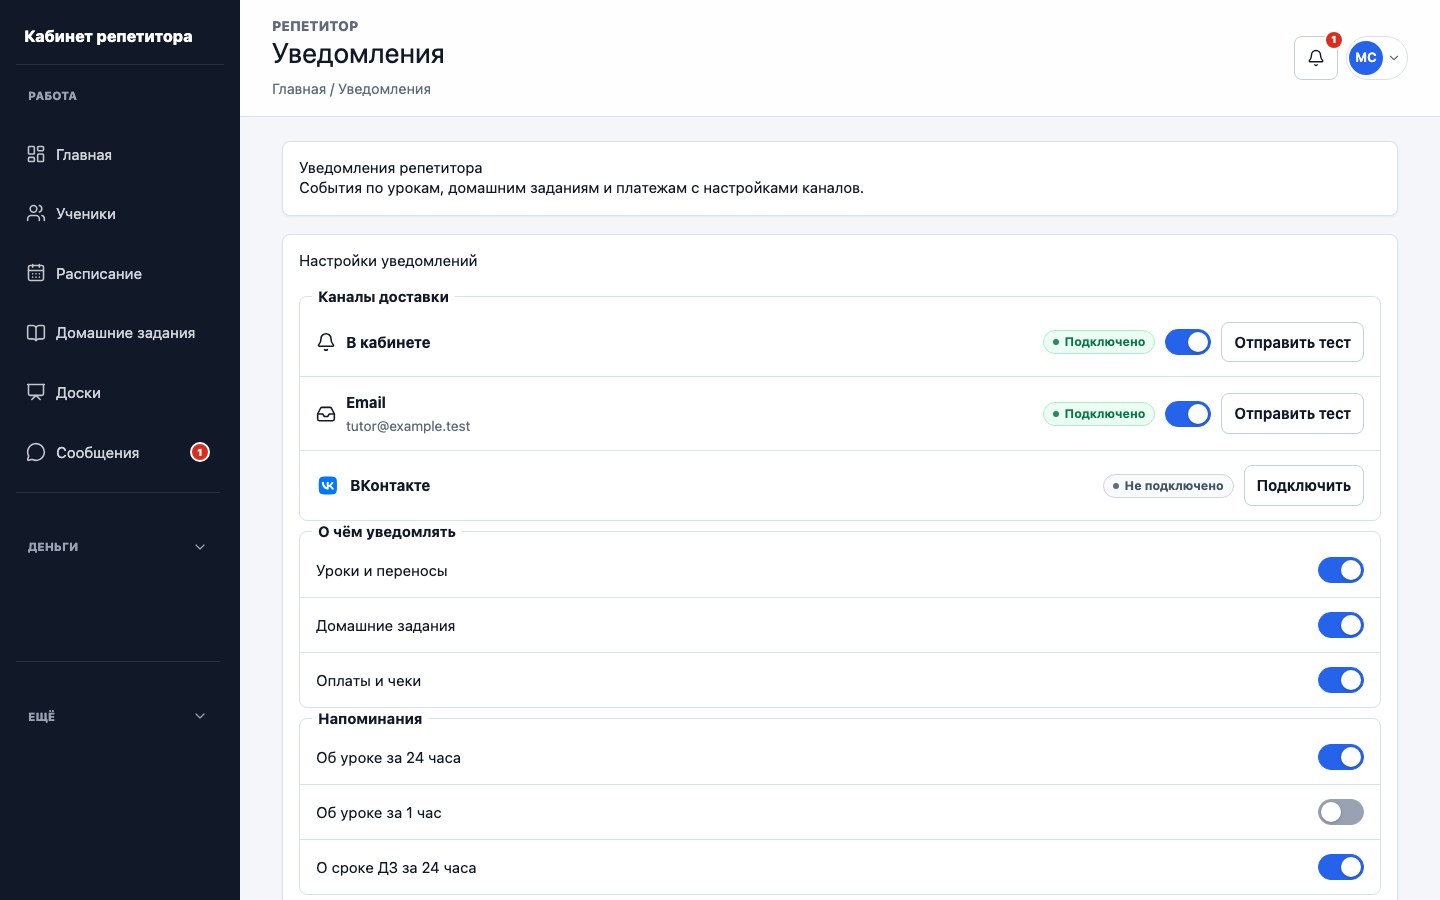Open the notifications bell in the header
The image size is (1440, 900).
(x=1316, y=58)
